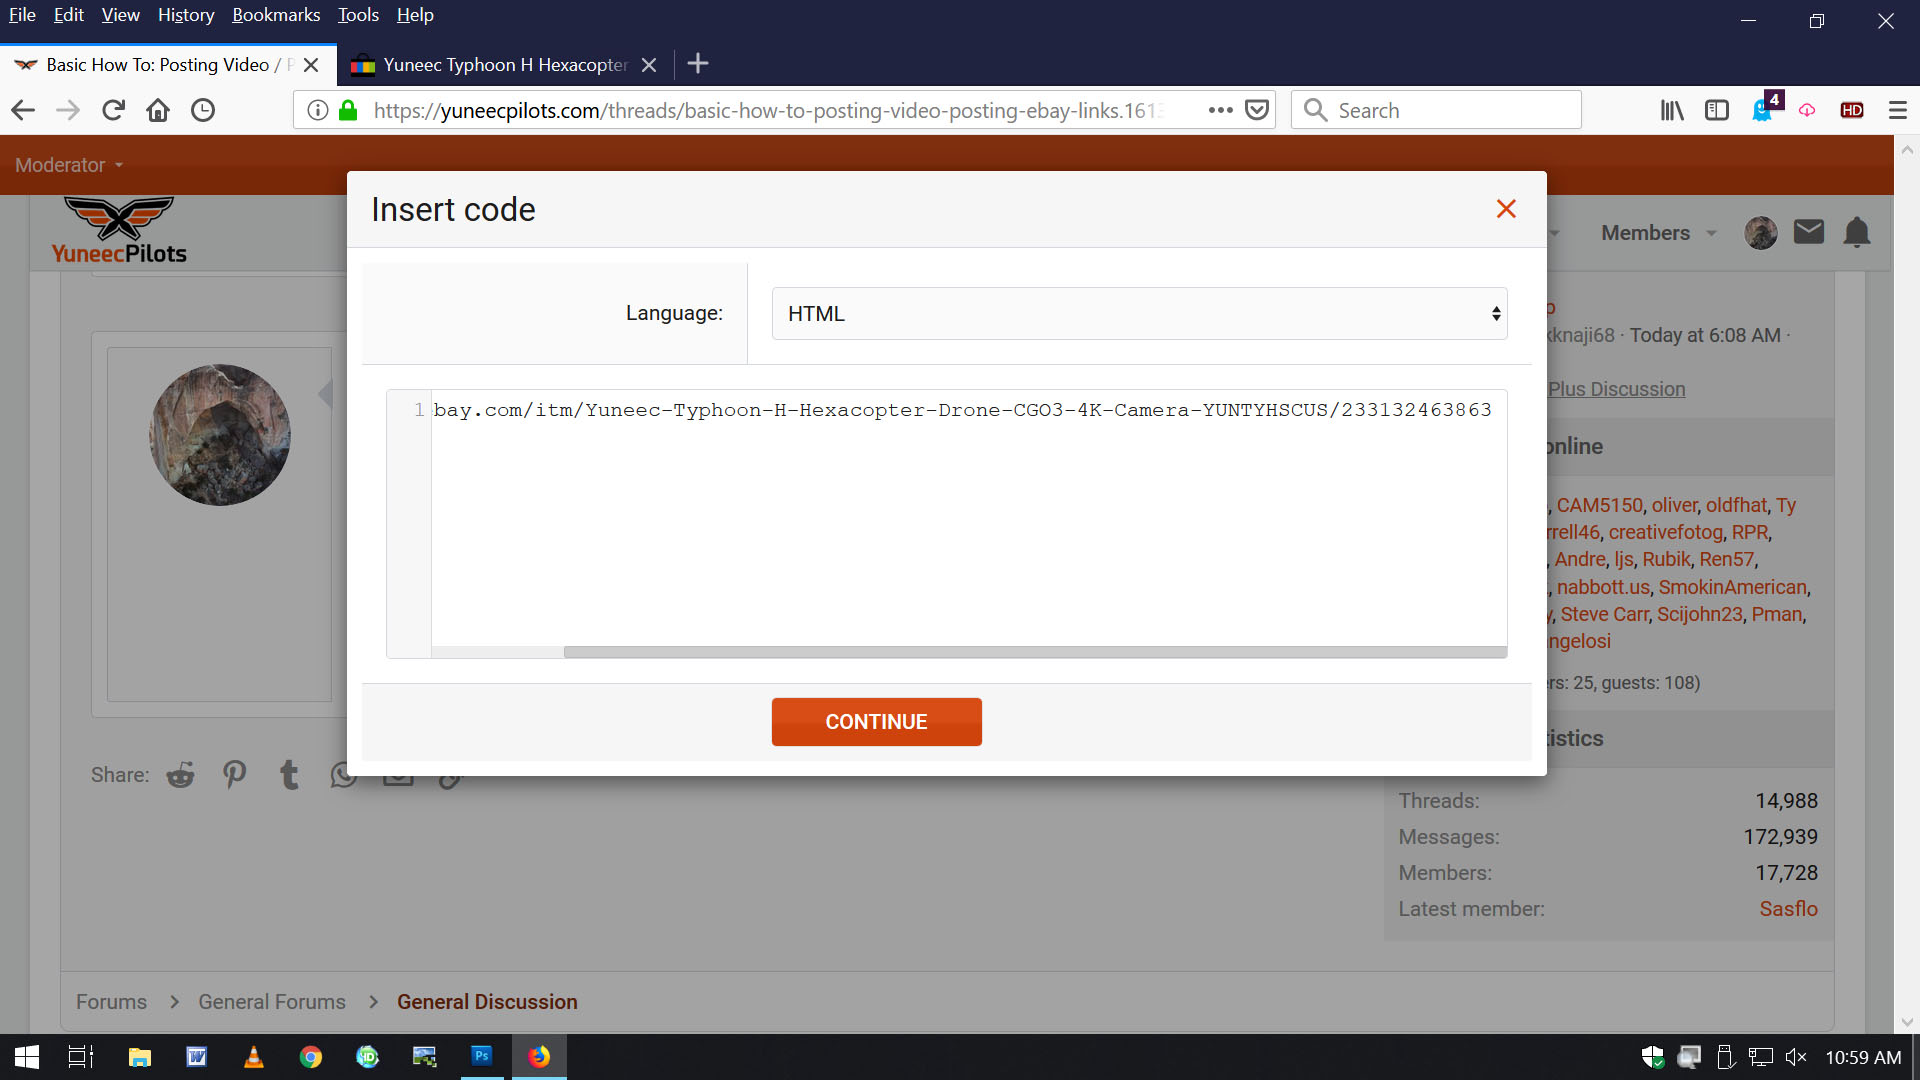Click the CONTINUE button
This screenshot has height=1080, width=1920.
click(876, 722)
